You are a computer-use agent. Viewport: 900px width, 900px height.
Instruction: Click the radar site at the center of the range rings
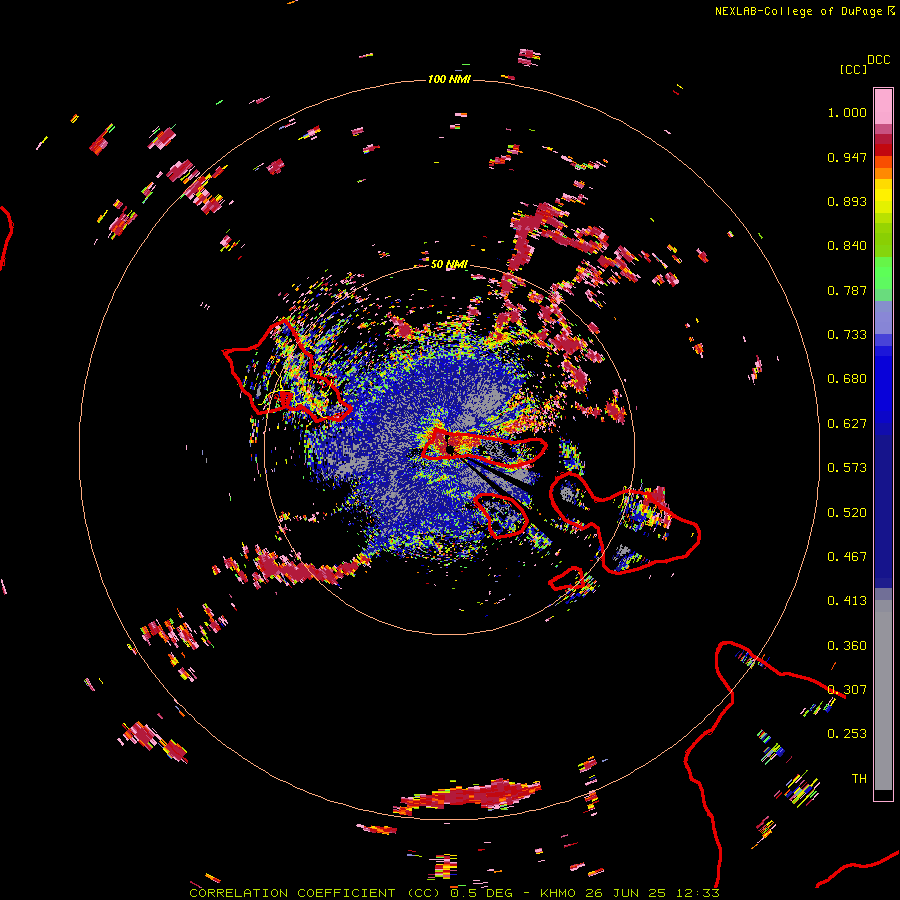tap(449, 449)
